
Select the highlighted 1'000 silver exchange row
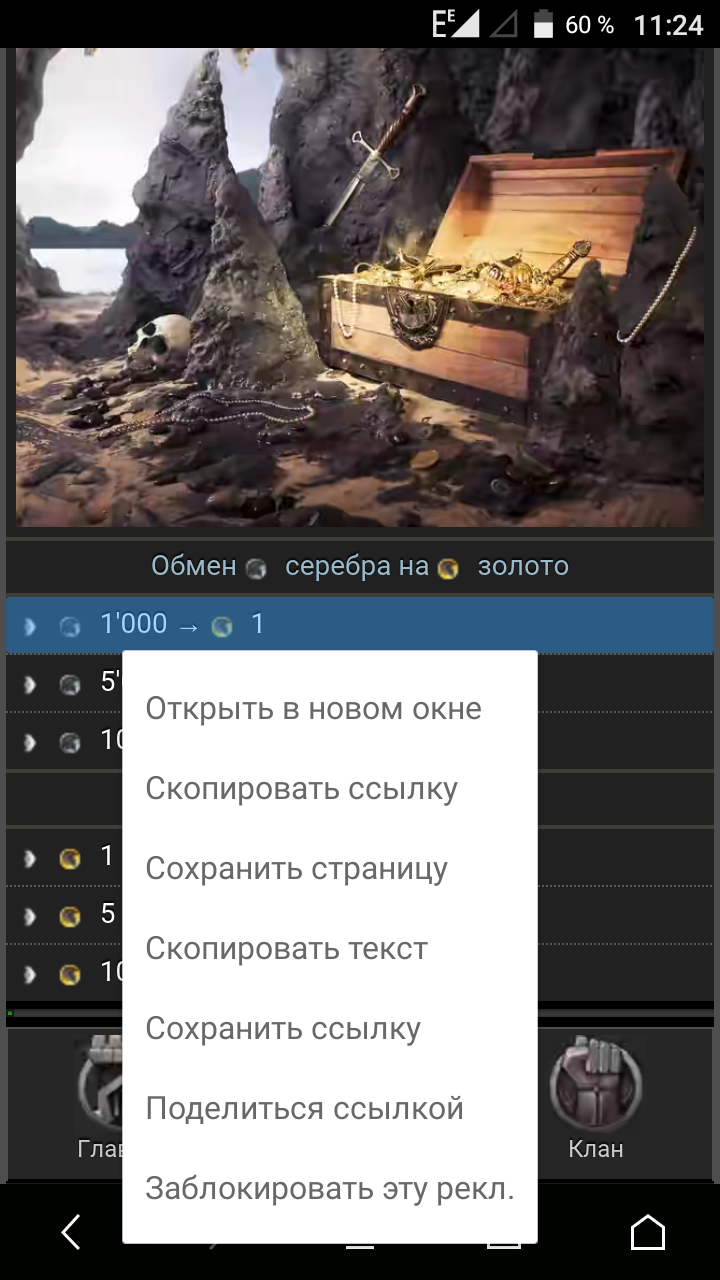360,626
